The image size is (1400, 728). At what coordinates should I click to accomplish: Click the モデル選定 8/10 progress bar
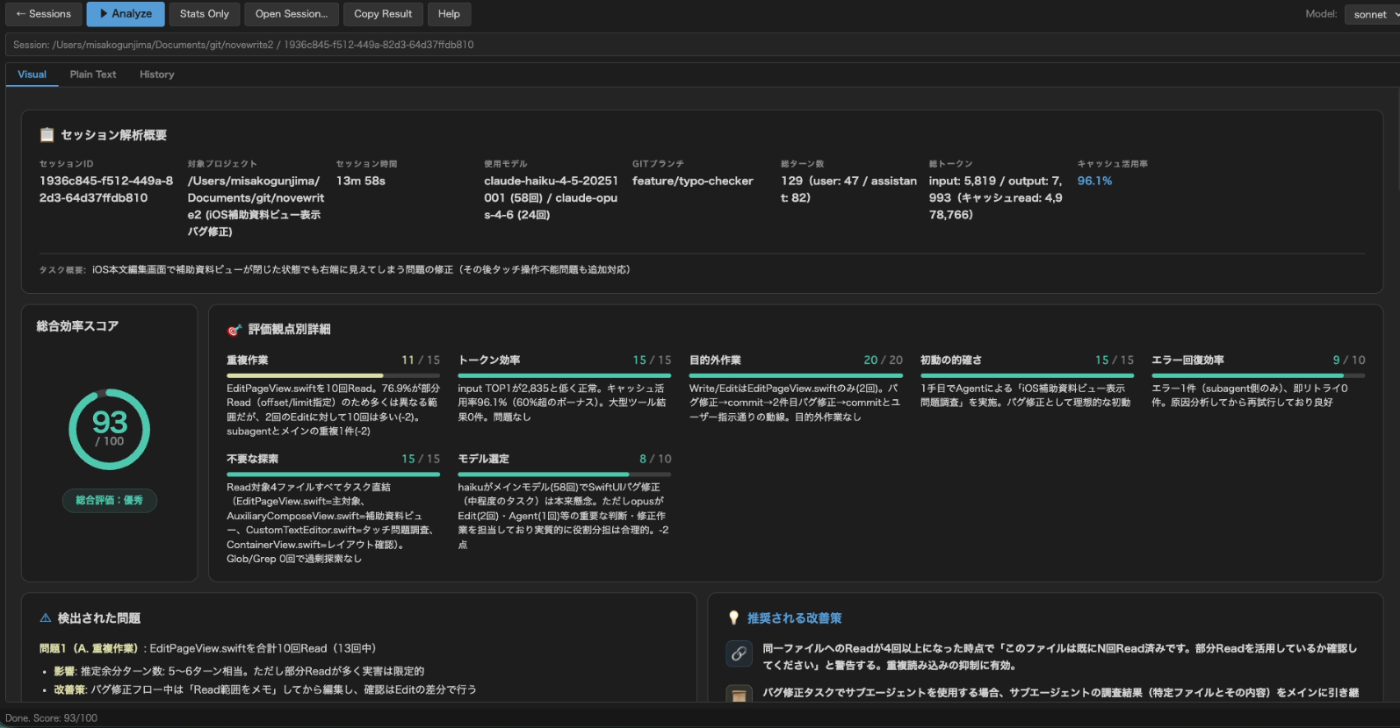click(564, 474)
